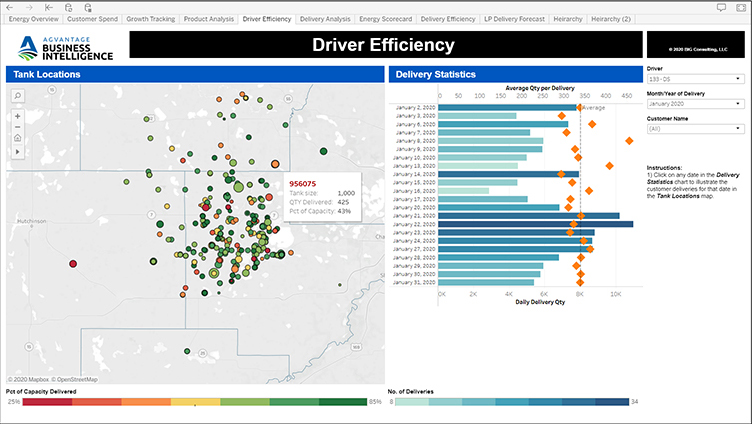
Task: Open the map search tool
Action: point(18,96)
